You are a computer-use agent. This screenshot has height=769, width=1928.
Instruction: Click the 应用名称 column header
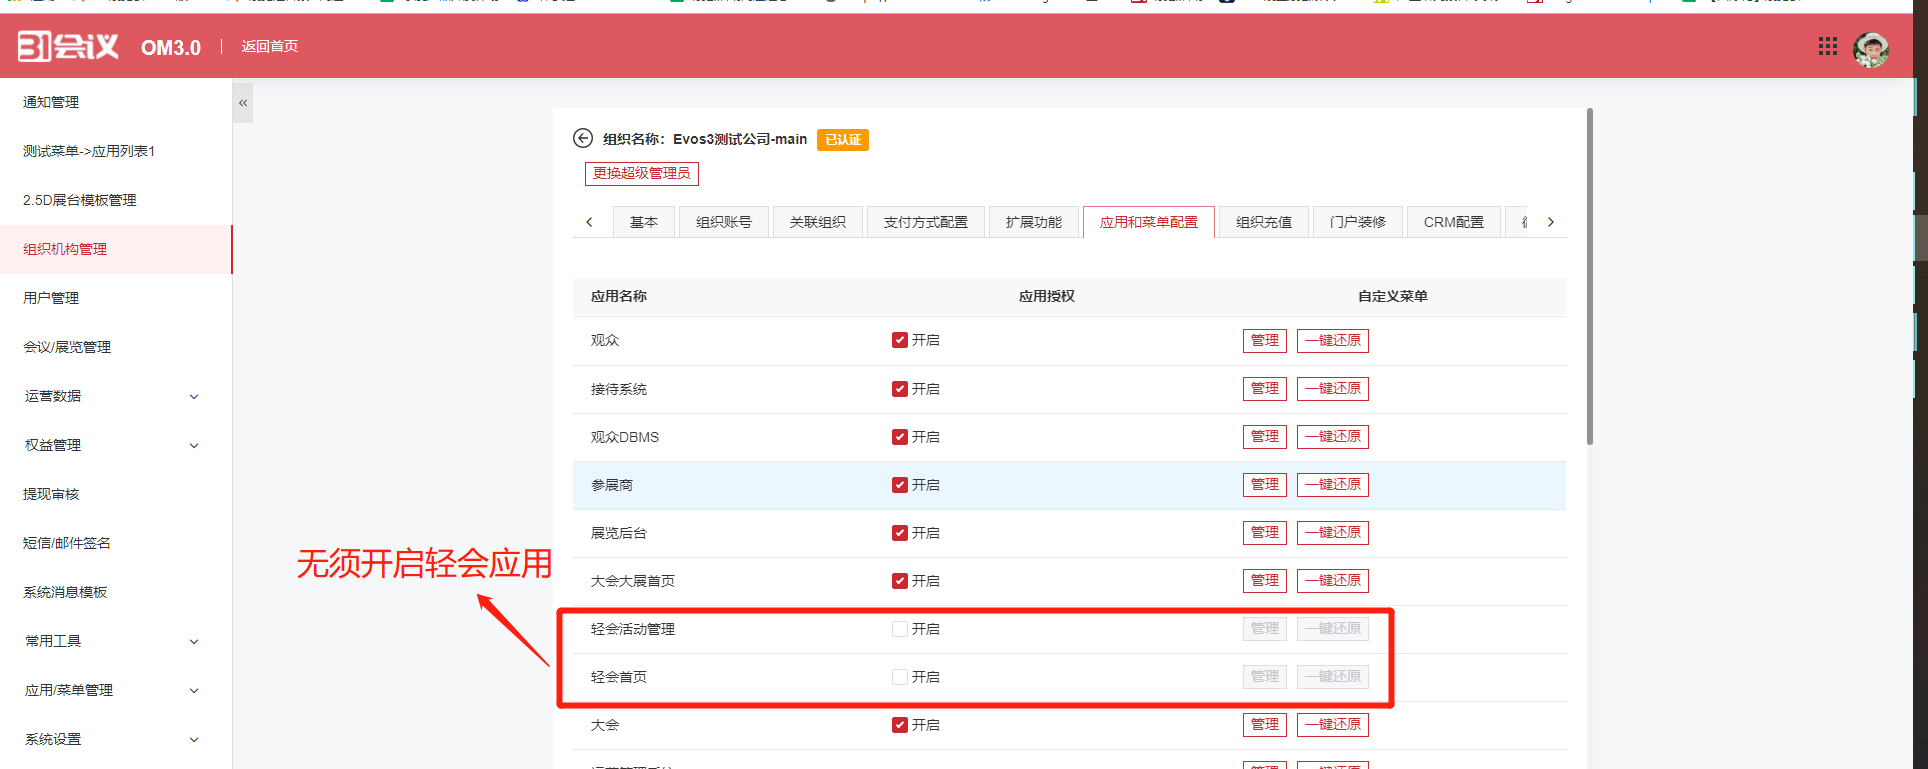[x=619, y=296]
